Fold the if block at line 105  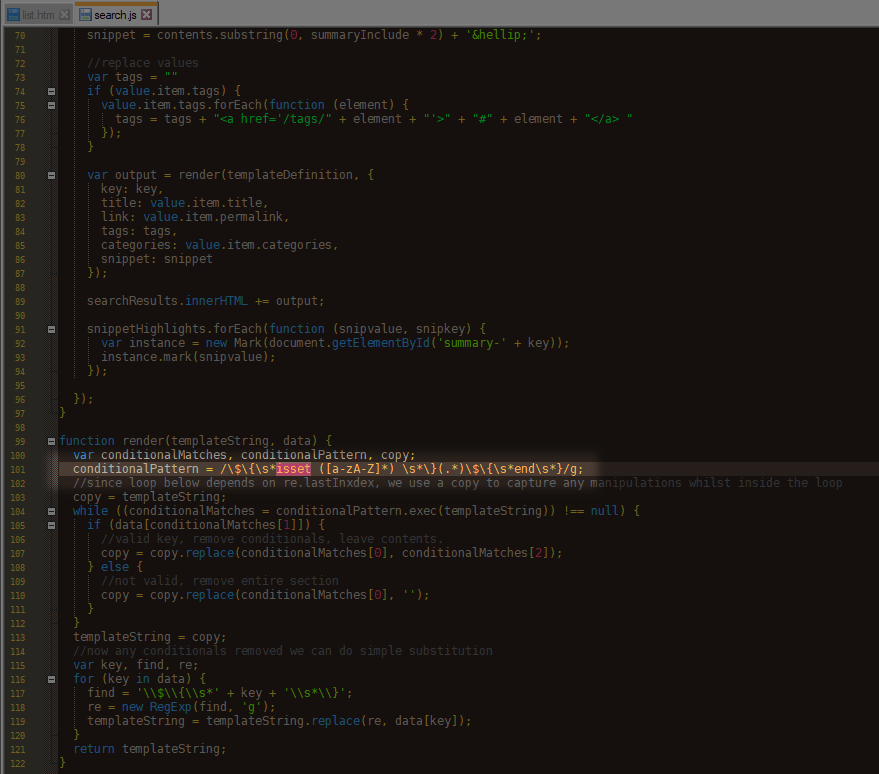[51, 525]
